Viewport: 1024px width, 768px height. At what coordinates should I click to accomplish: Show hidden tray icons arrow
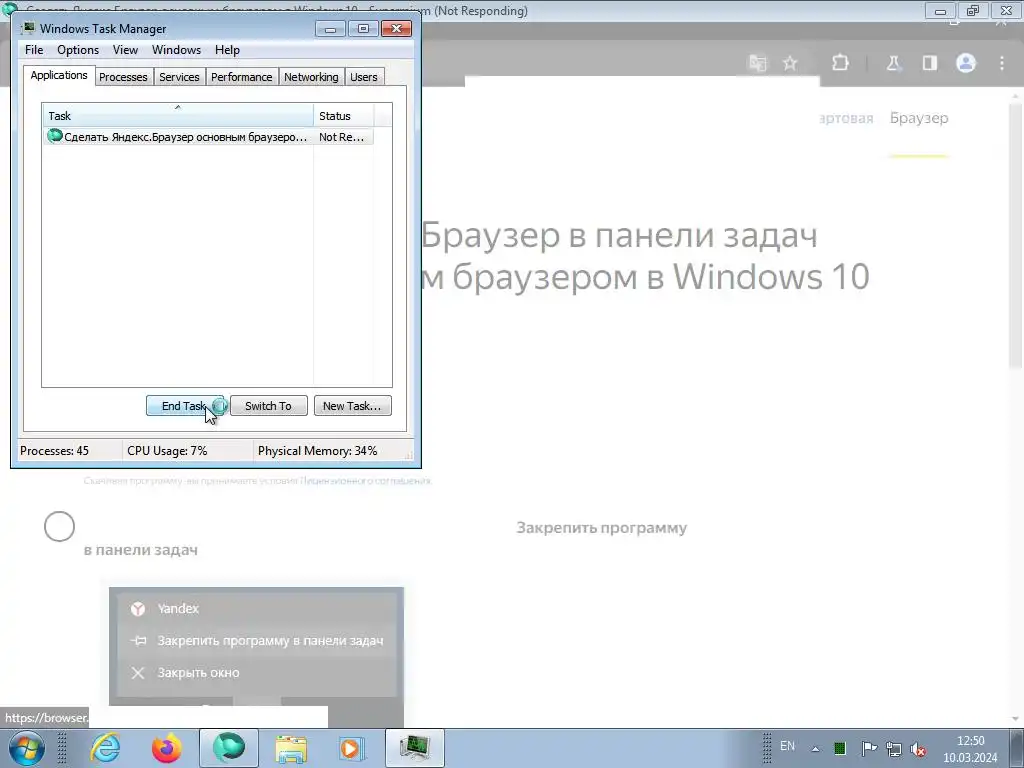point(815,748)
